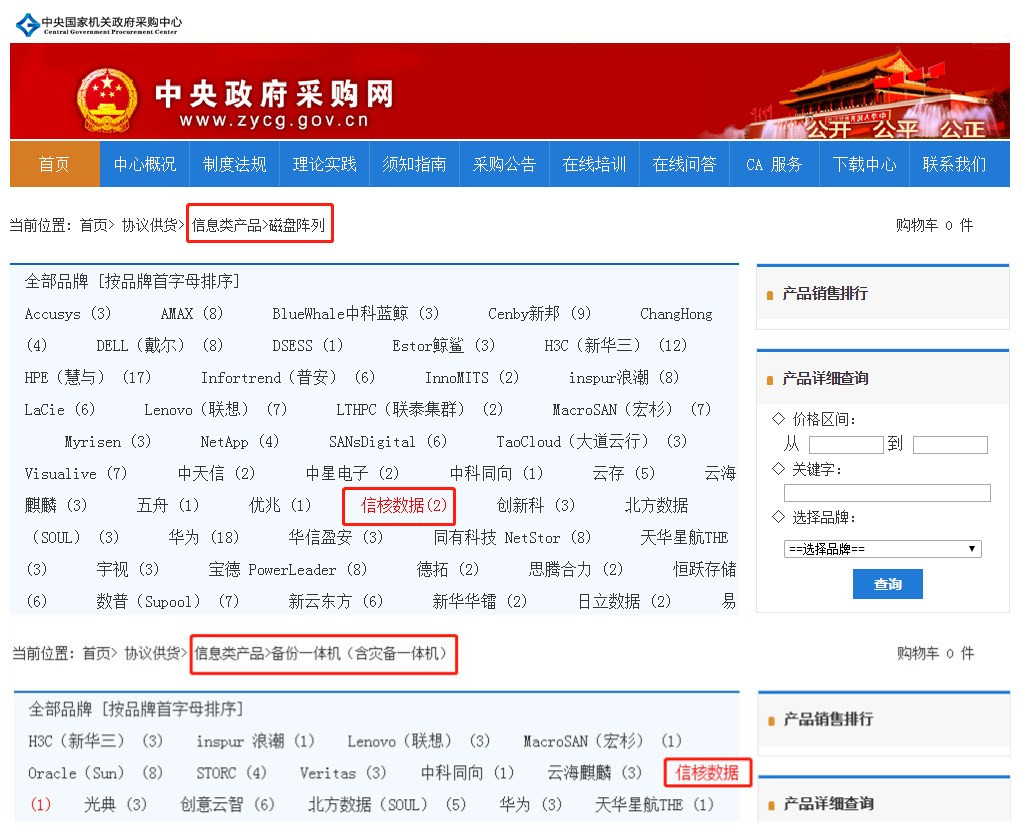
Task: Open the 华为 (18) brand link
Action: [x=203, y=538]
